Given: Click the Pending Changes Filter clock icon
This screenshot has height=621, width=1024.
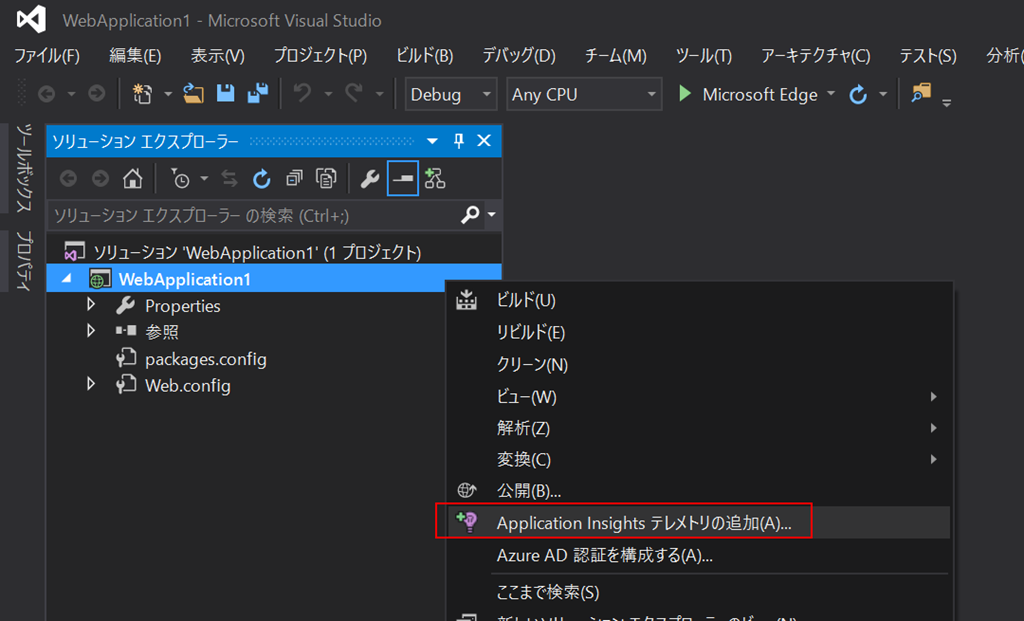Looking at the screenshot, I should pos(180,178).
